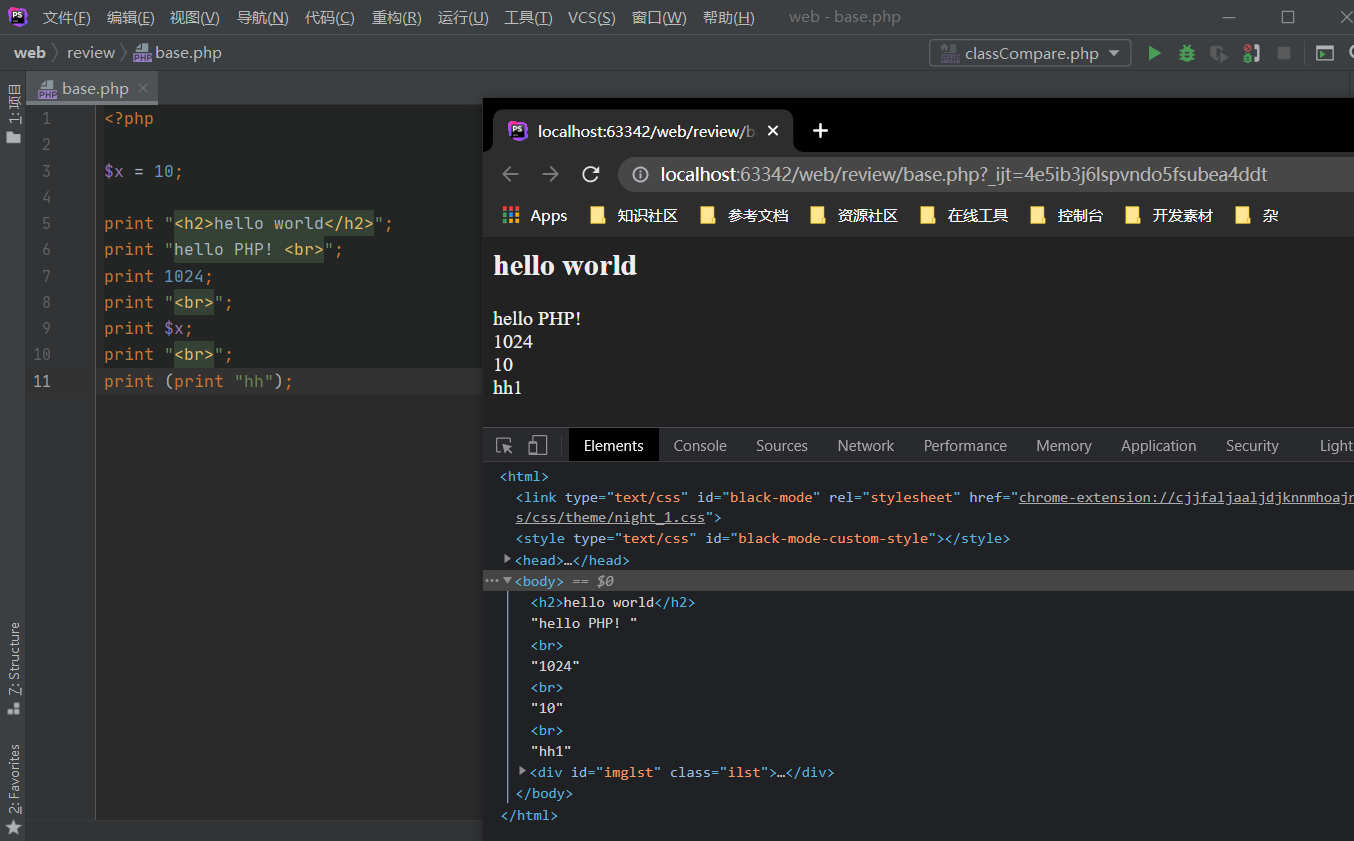This screenshot has width=1354, height=841.
Task: Open the terminal-run window icon in toolbar
Action: [1325, 53]
